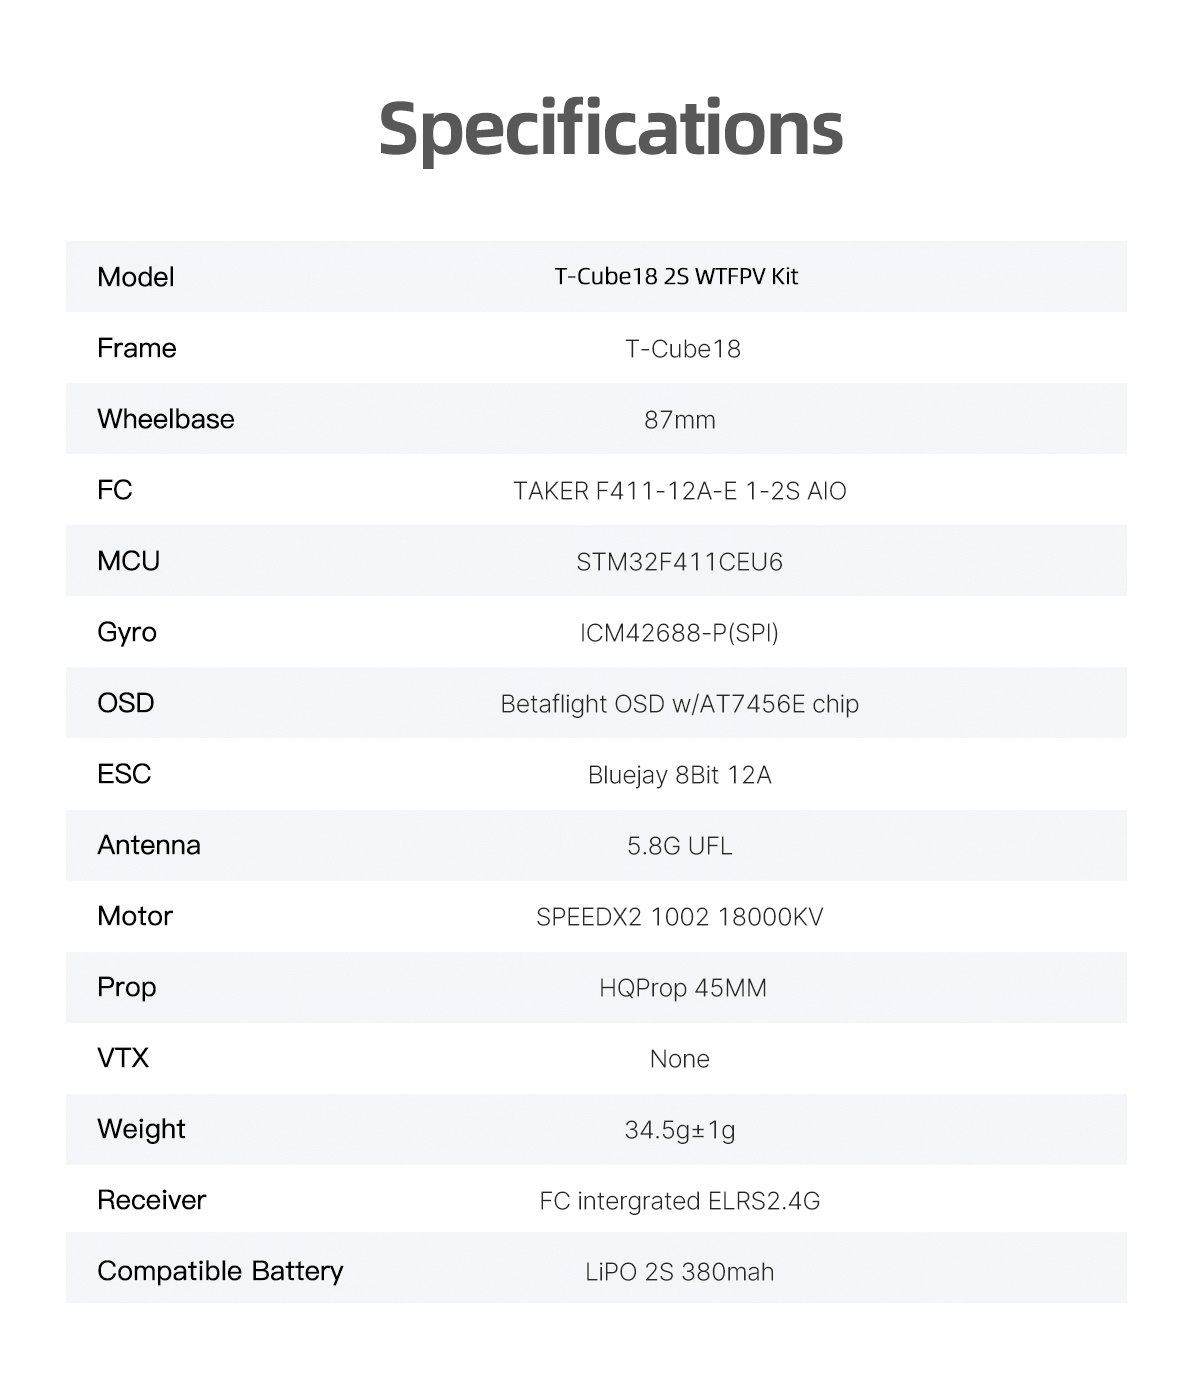Click the TAKER F411-12A-E 1-2S AIO text
This screenshot has width=1200, height=1393.
(680, 491)
